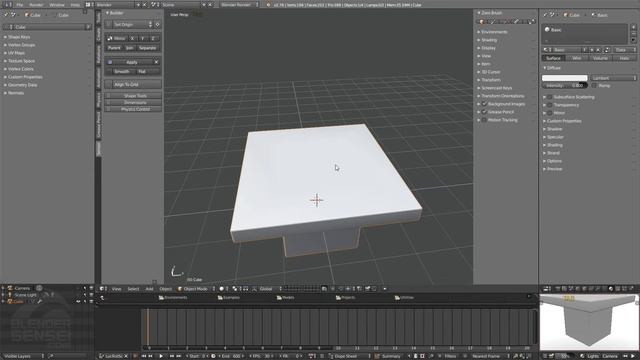This screenshot has width=640, height=360.
Task: Mirror along the Y axis
Action: click(142, 38)
